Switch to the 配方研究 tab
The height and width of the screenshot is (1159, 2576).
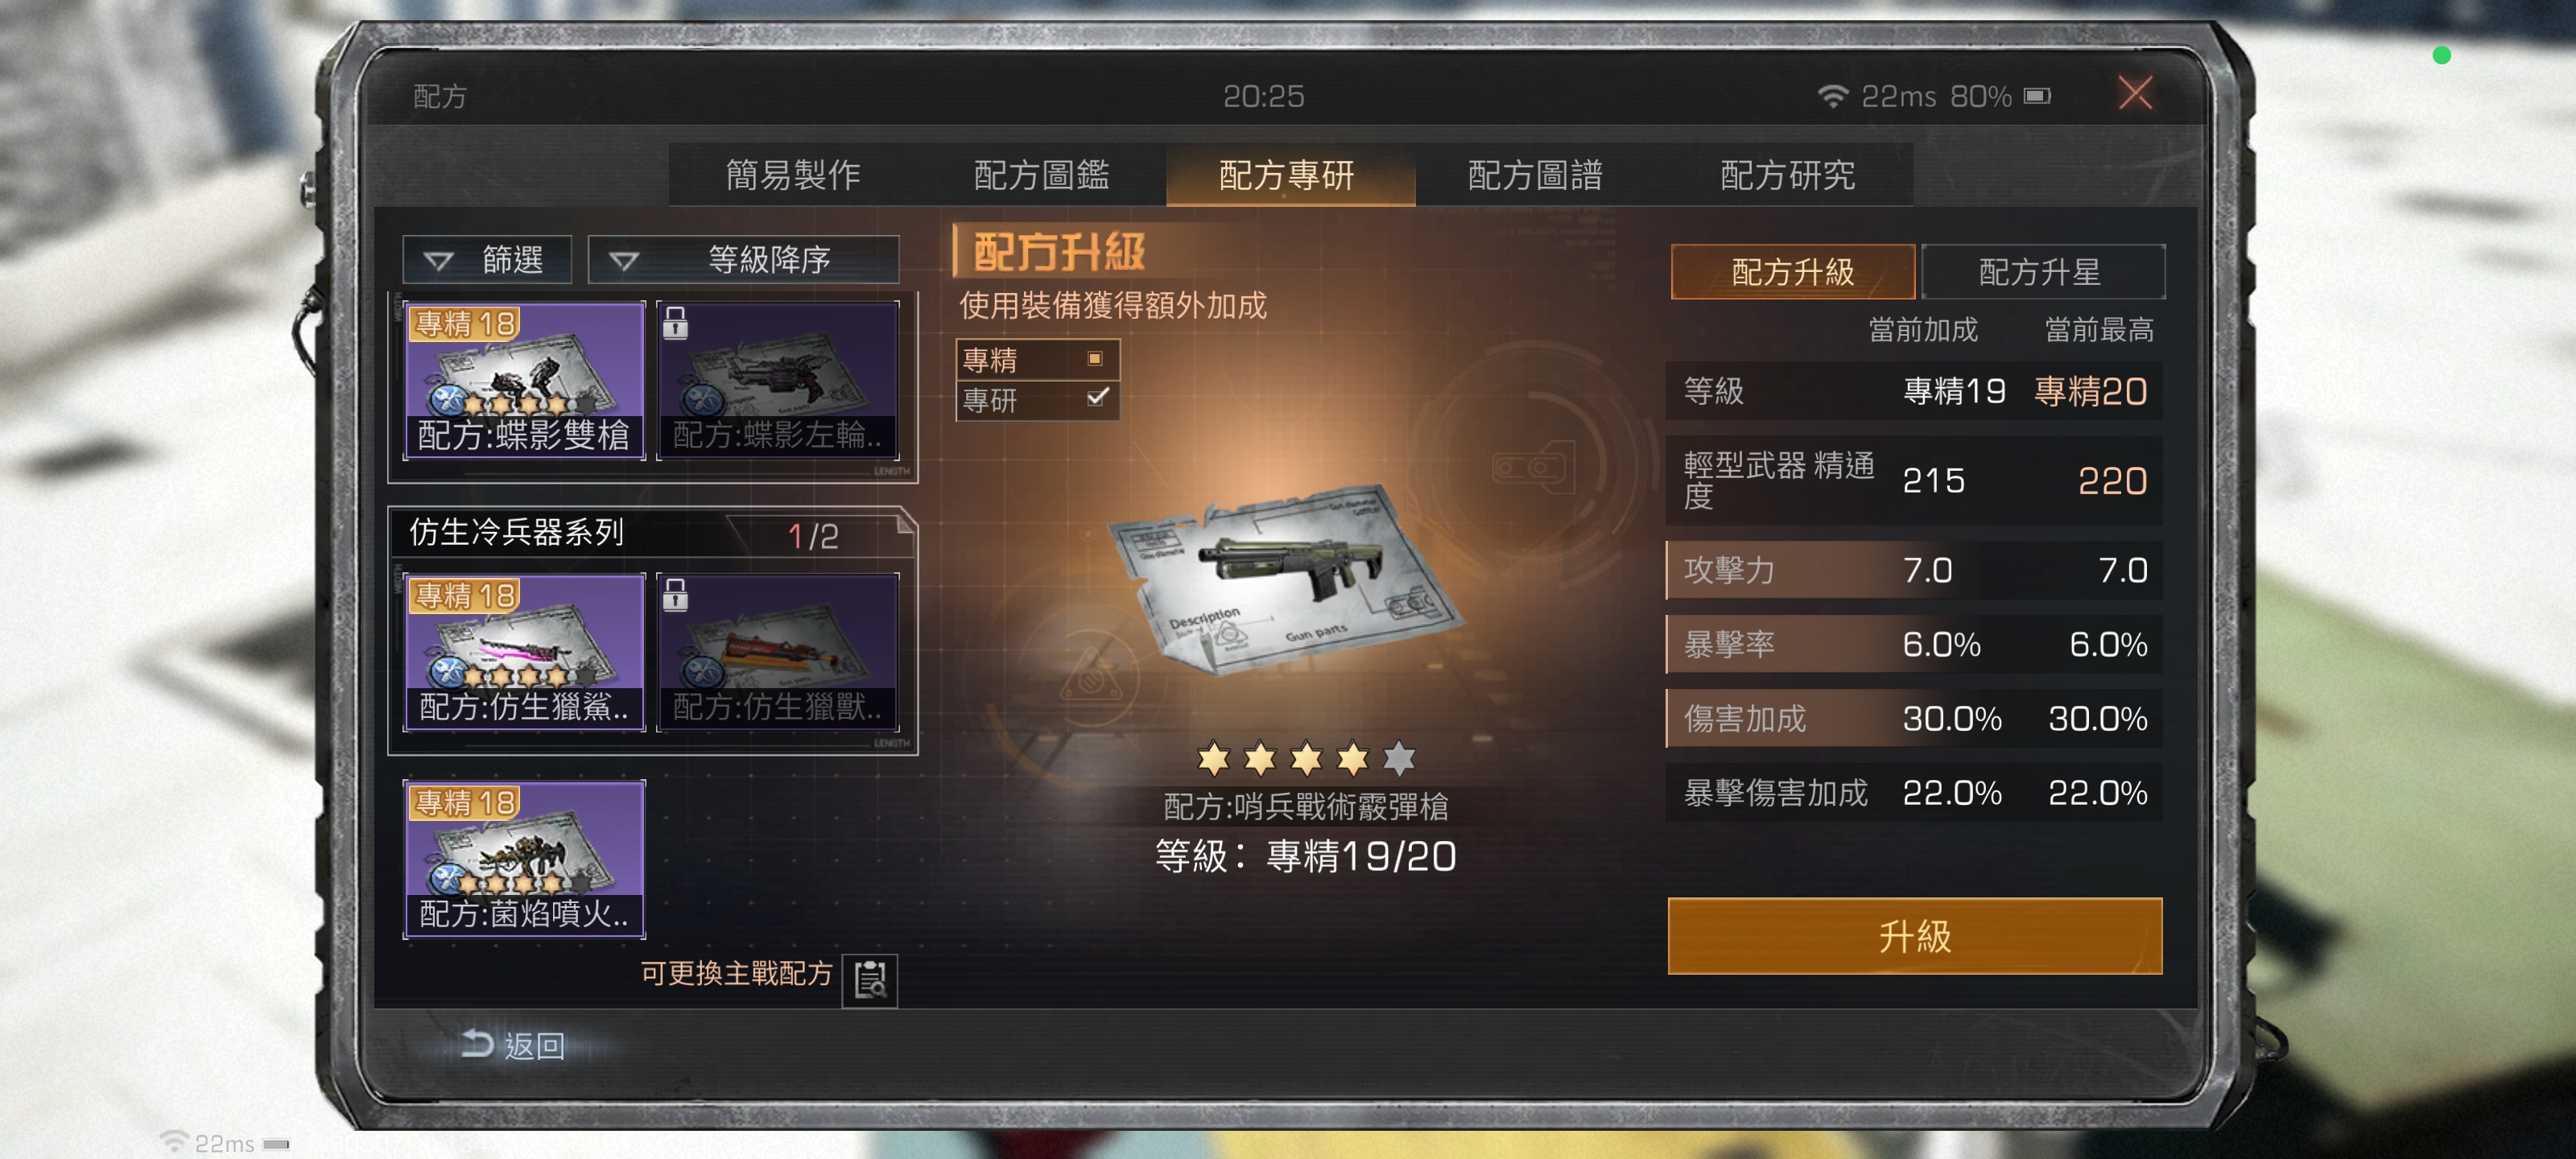coord(1786,175)
